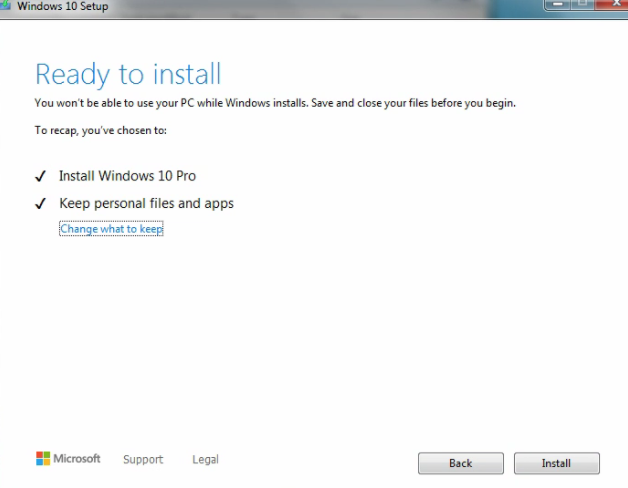The height and width of the screenshot is (488, 628).
Task: Go back with the Back button
Action: point(461,463)
